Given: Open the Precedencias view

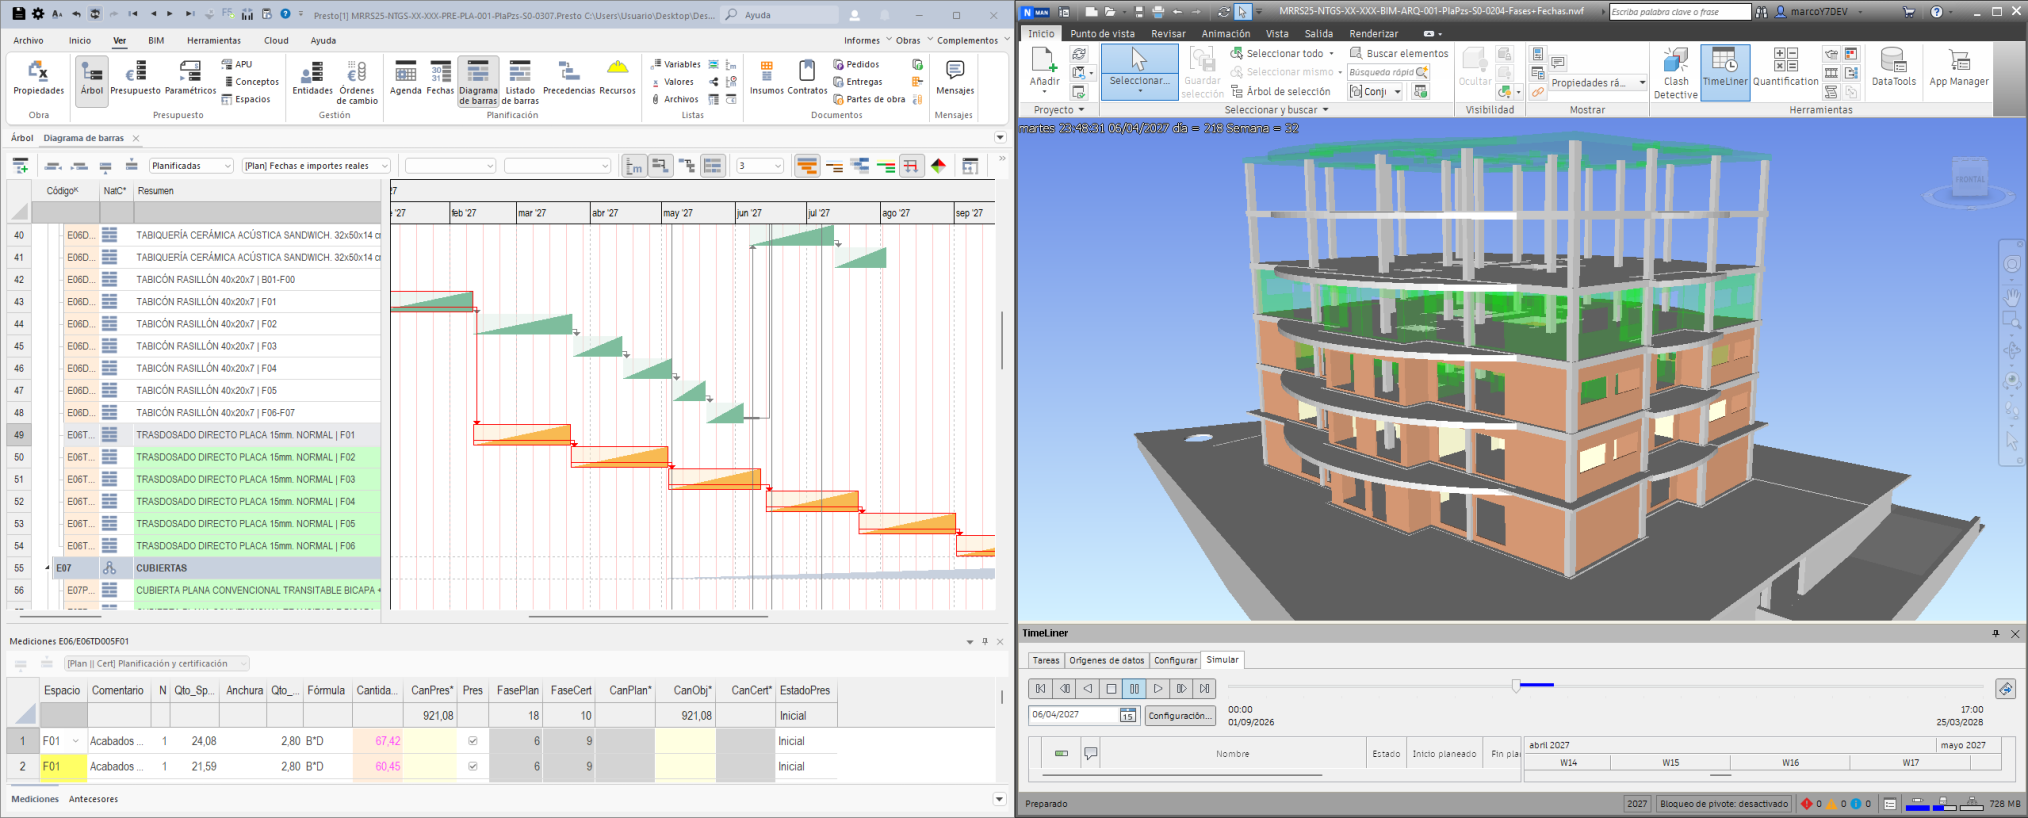Looking at the screenshot, I should tap(568, 79).
